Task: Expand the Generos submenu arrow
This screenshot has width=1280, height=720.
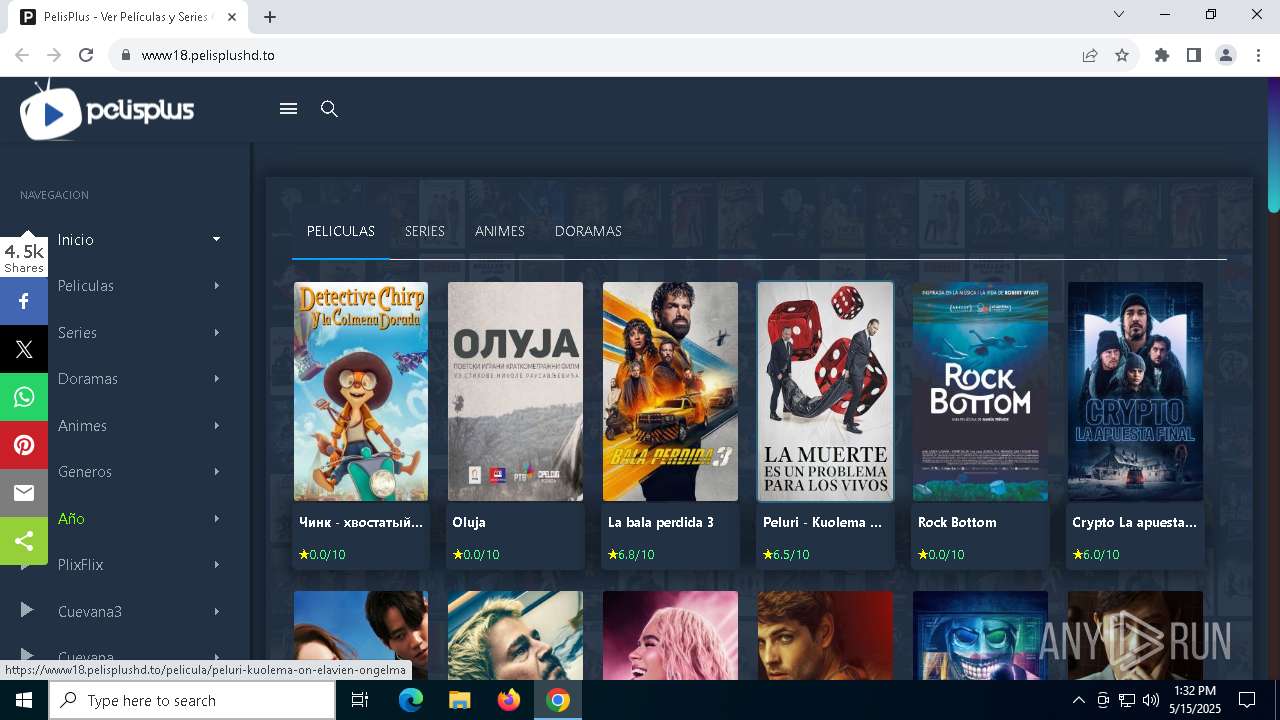Action: [x=216, y=472]
